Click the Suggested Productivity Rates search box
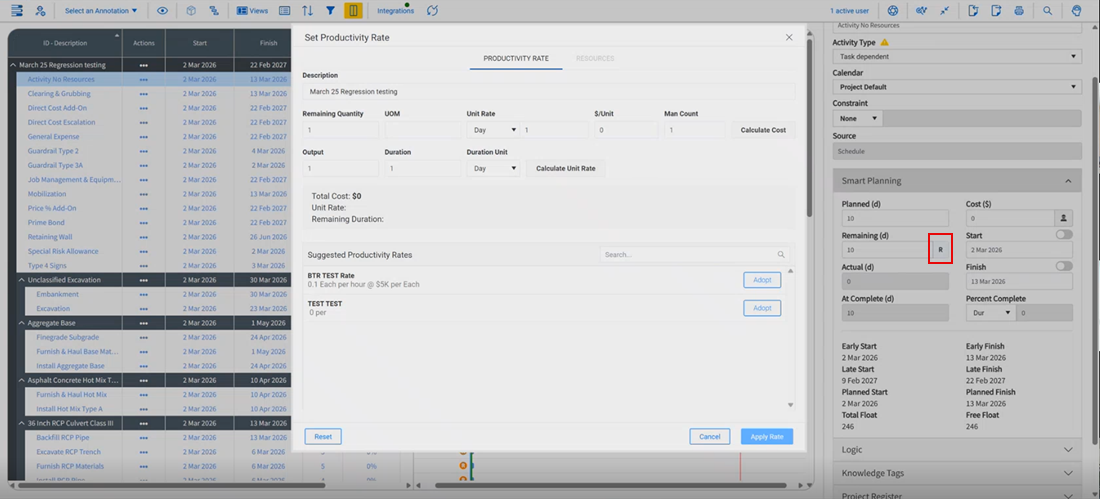Screen dimensions: 1100x499 [x=695, y=255]
